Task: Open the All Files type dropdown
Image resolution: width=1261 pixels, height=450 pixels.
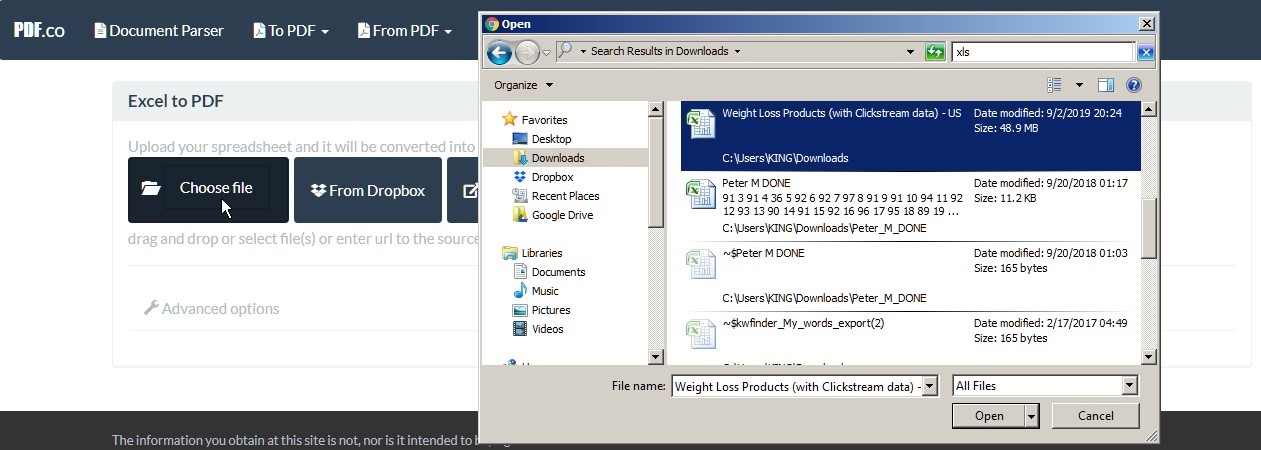Action: click(x=1045, y=386)
